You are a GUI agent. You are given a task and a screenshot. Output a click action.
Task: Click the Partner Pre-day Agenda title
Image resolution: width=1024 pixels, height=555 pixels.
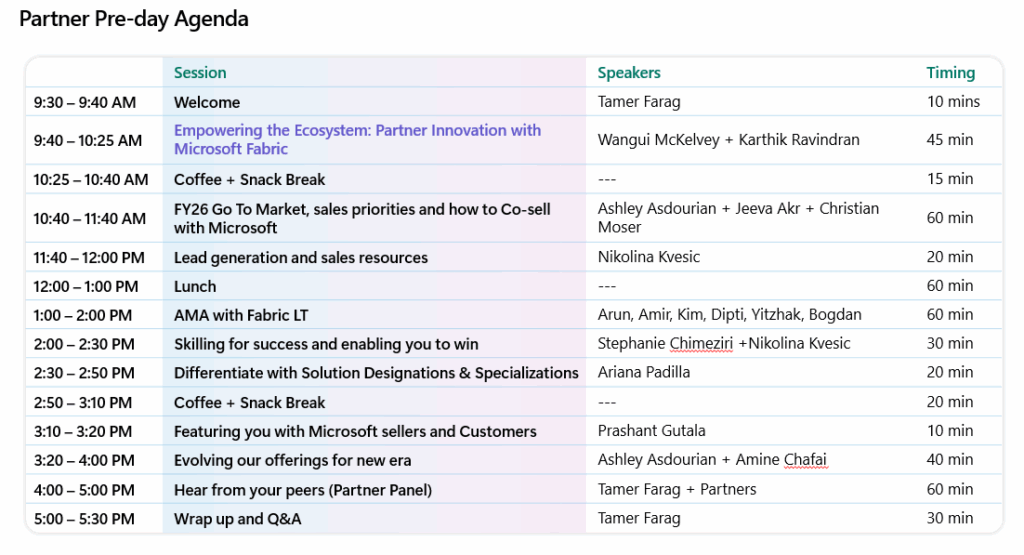[134, 19]
